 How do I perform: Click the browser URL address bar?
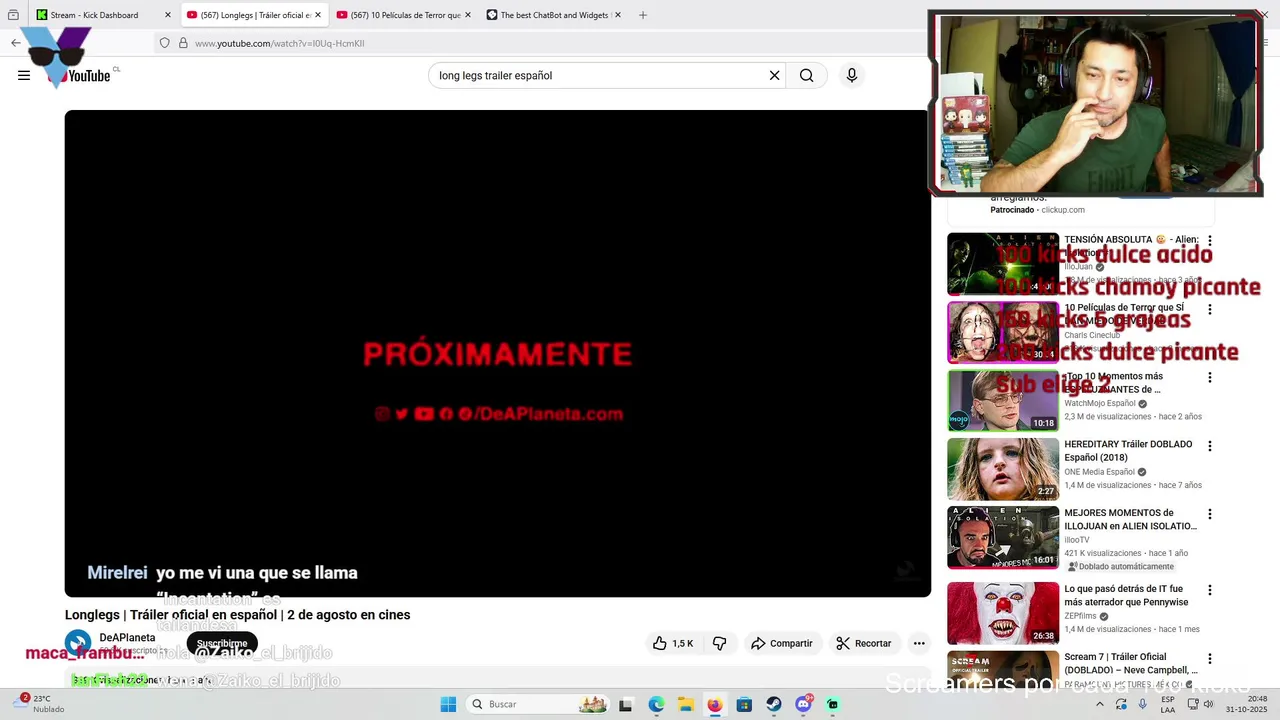pyautogui.click(x=540, y=43)
